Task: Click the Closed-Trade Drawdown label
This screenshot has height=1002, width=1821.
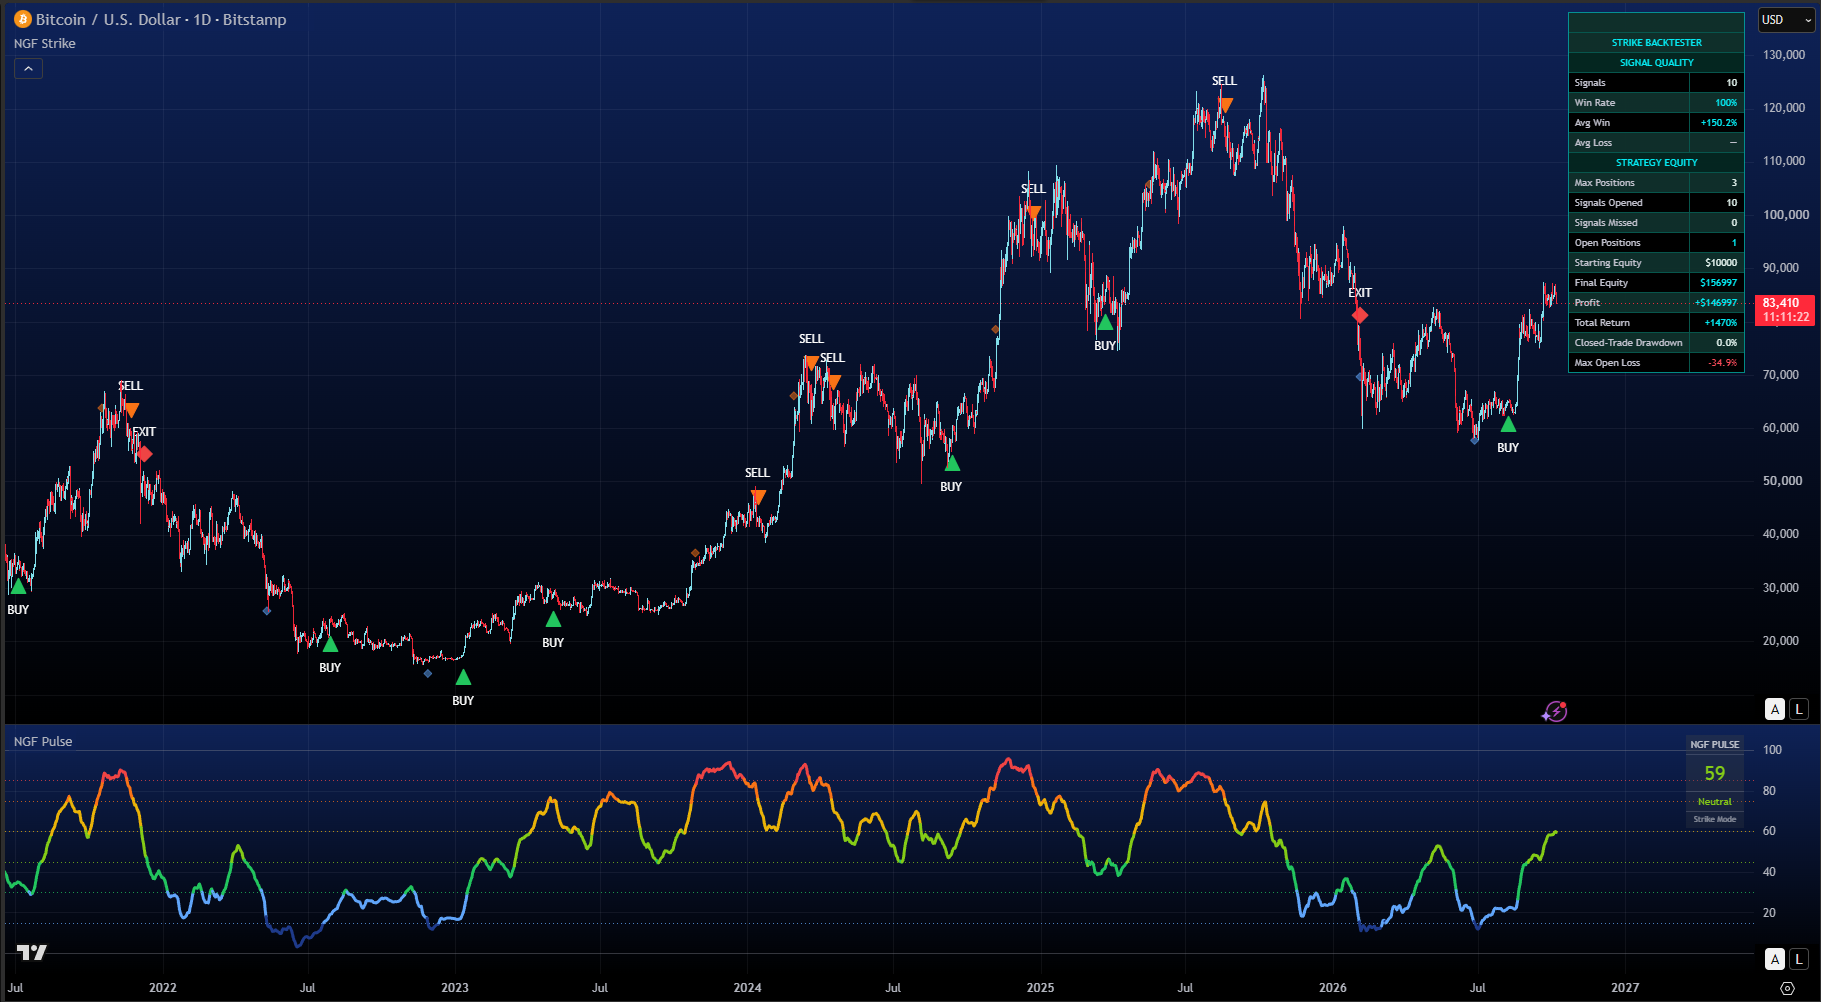Action: [1628, 343]
